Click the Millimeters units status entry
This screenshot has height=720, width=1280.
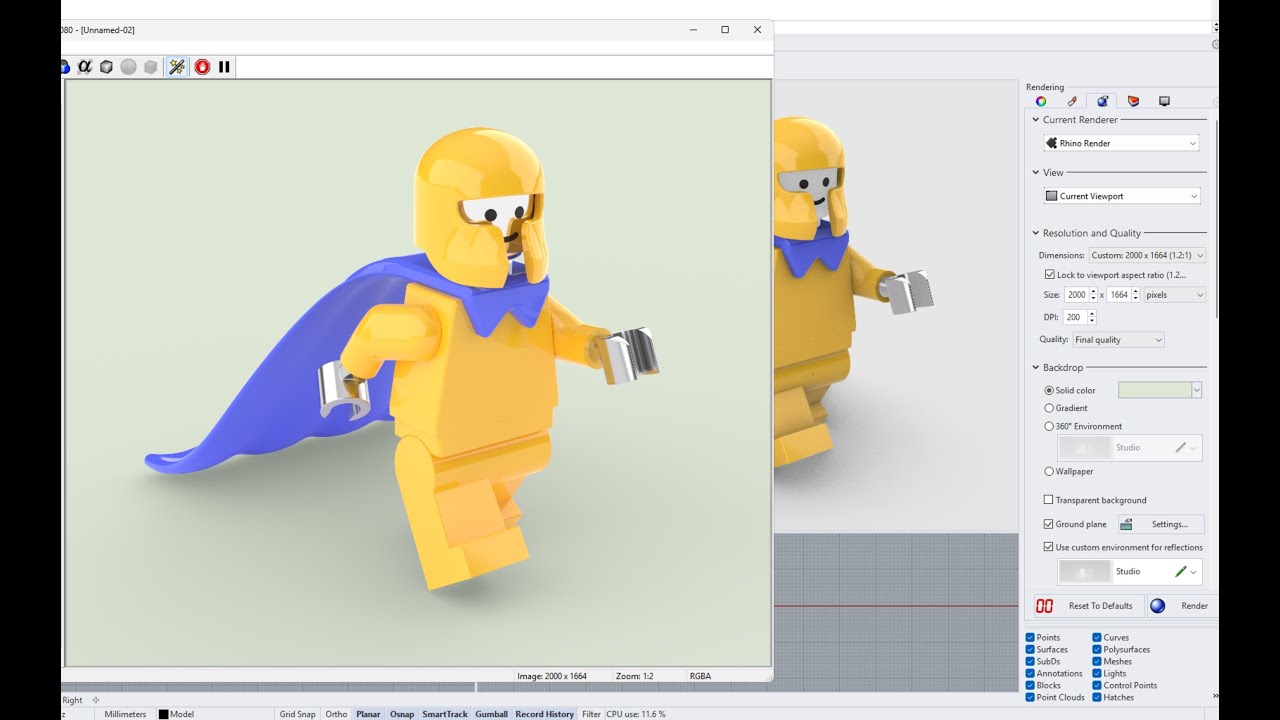tap(125, 714)
